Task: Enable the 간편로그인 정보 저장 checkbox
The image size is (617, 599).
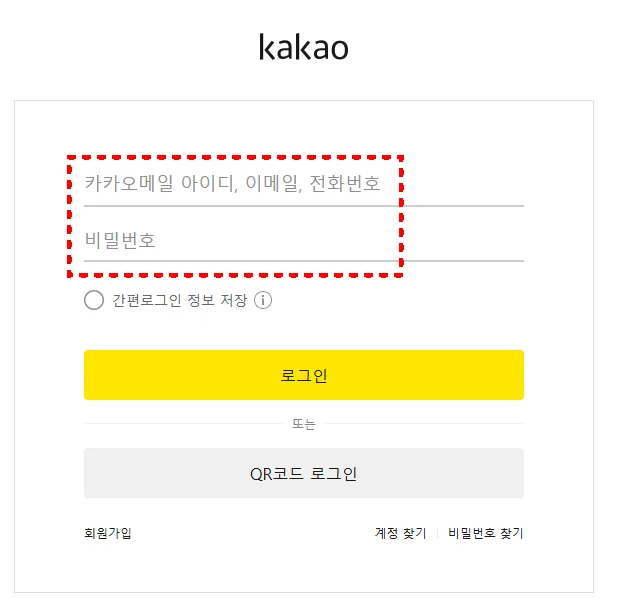Action: click(x=94, y=300)
